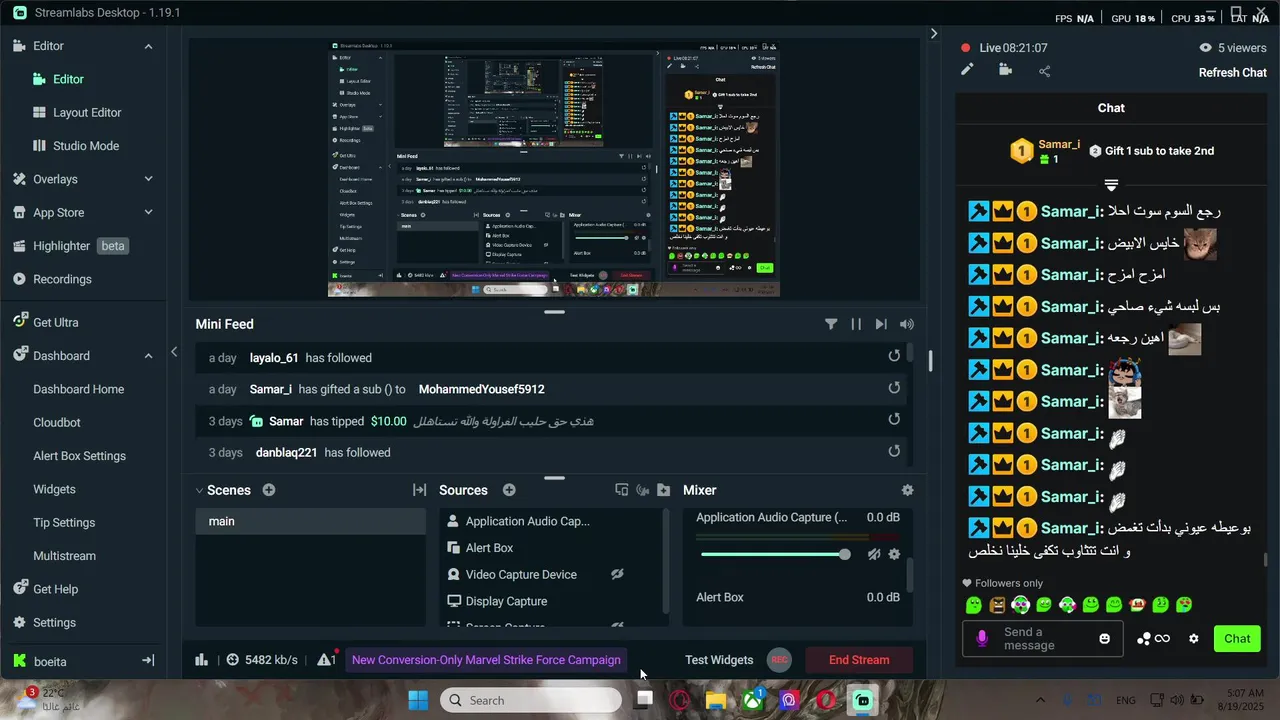The height and width of the screenshot is (720, 1280).
Task: Open chat emote picker smiley icon
Action: click(x=1104, y=638)
